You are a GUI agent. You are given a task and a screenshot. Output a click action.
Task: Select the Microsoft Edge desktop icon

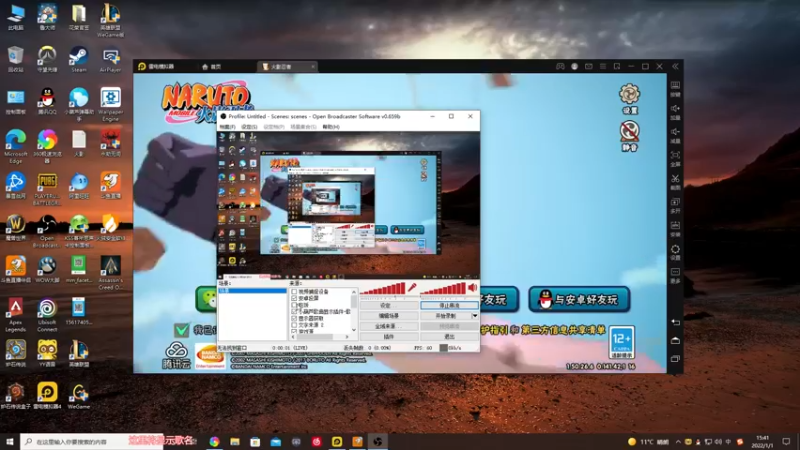(x=15, y=146)
